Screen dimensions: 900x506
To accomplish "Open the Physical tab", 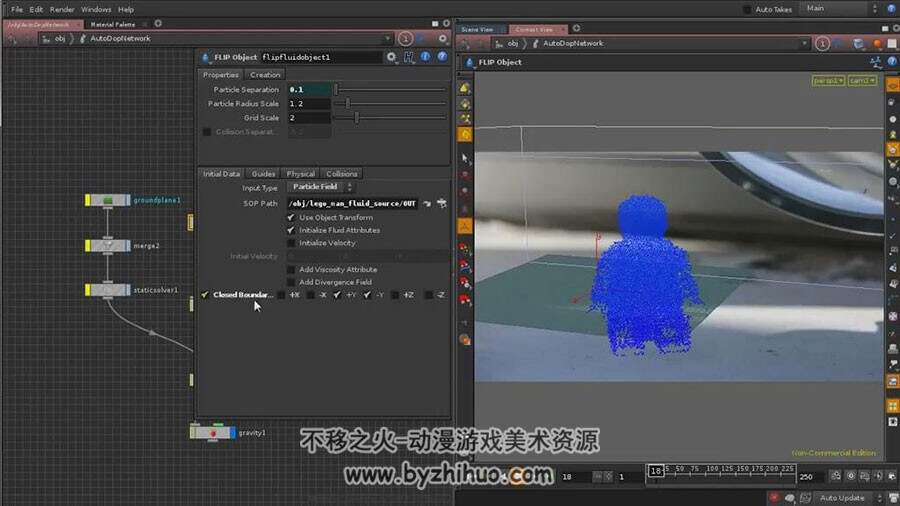I will click(x=300, y=173).
